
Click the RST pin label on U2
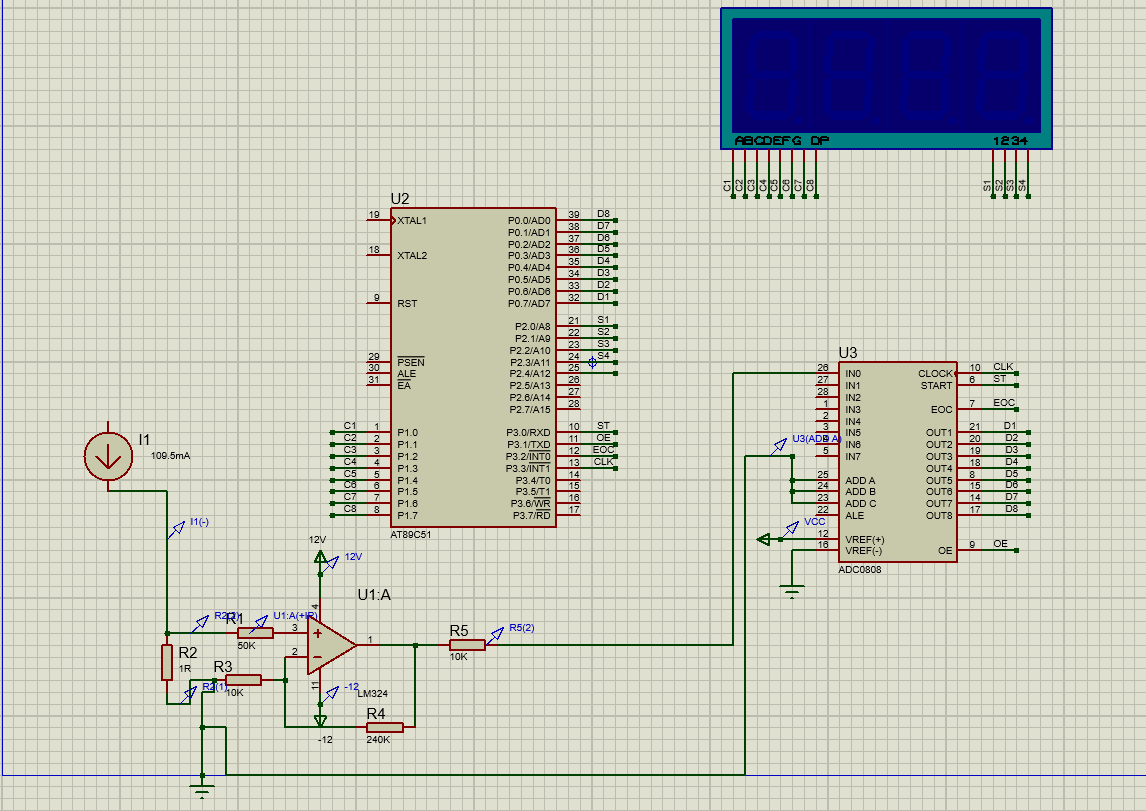click(x=407, y=304)
